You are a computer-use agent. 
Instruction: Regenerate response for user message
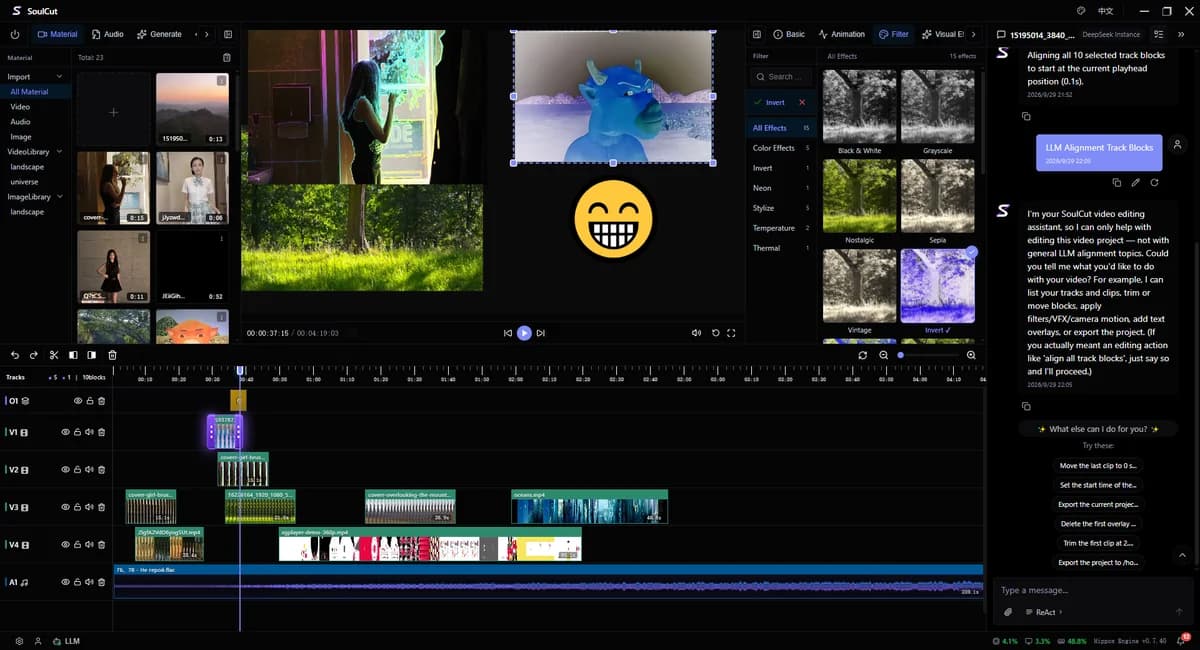pos(1155,183)
